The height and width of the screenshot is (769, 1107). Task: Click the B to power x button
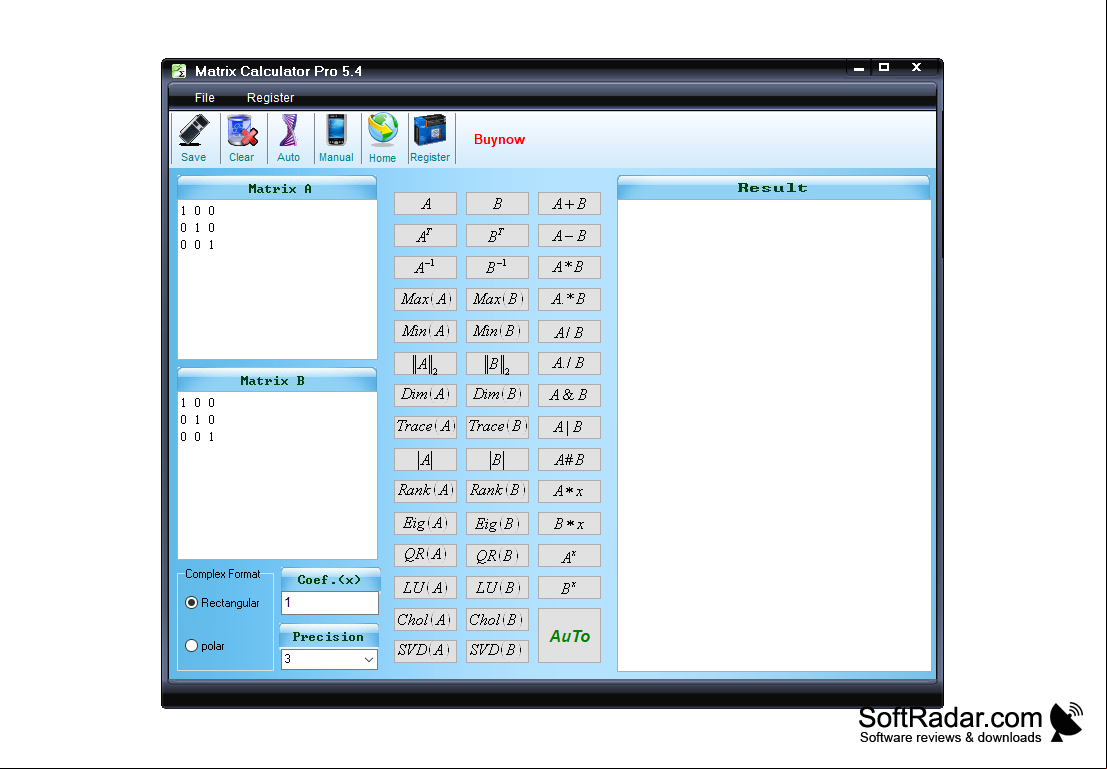569,587
